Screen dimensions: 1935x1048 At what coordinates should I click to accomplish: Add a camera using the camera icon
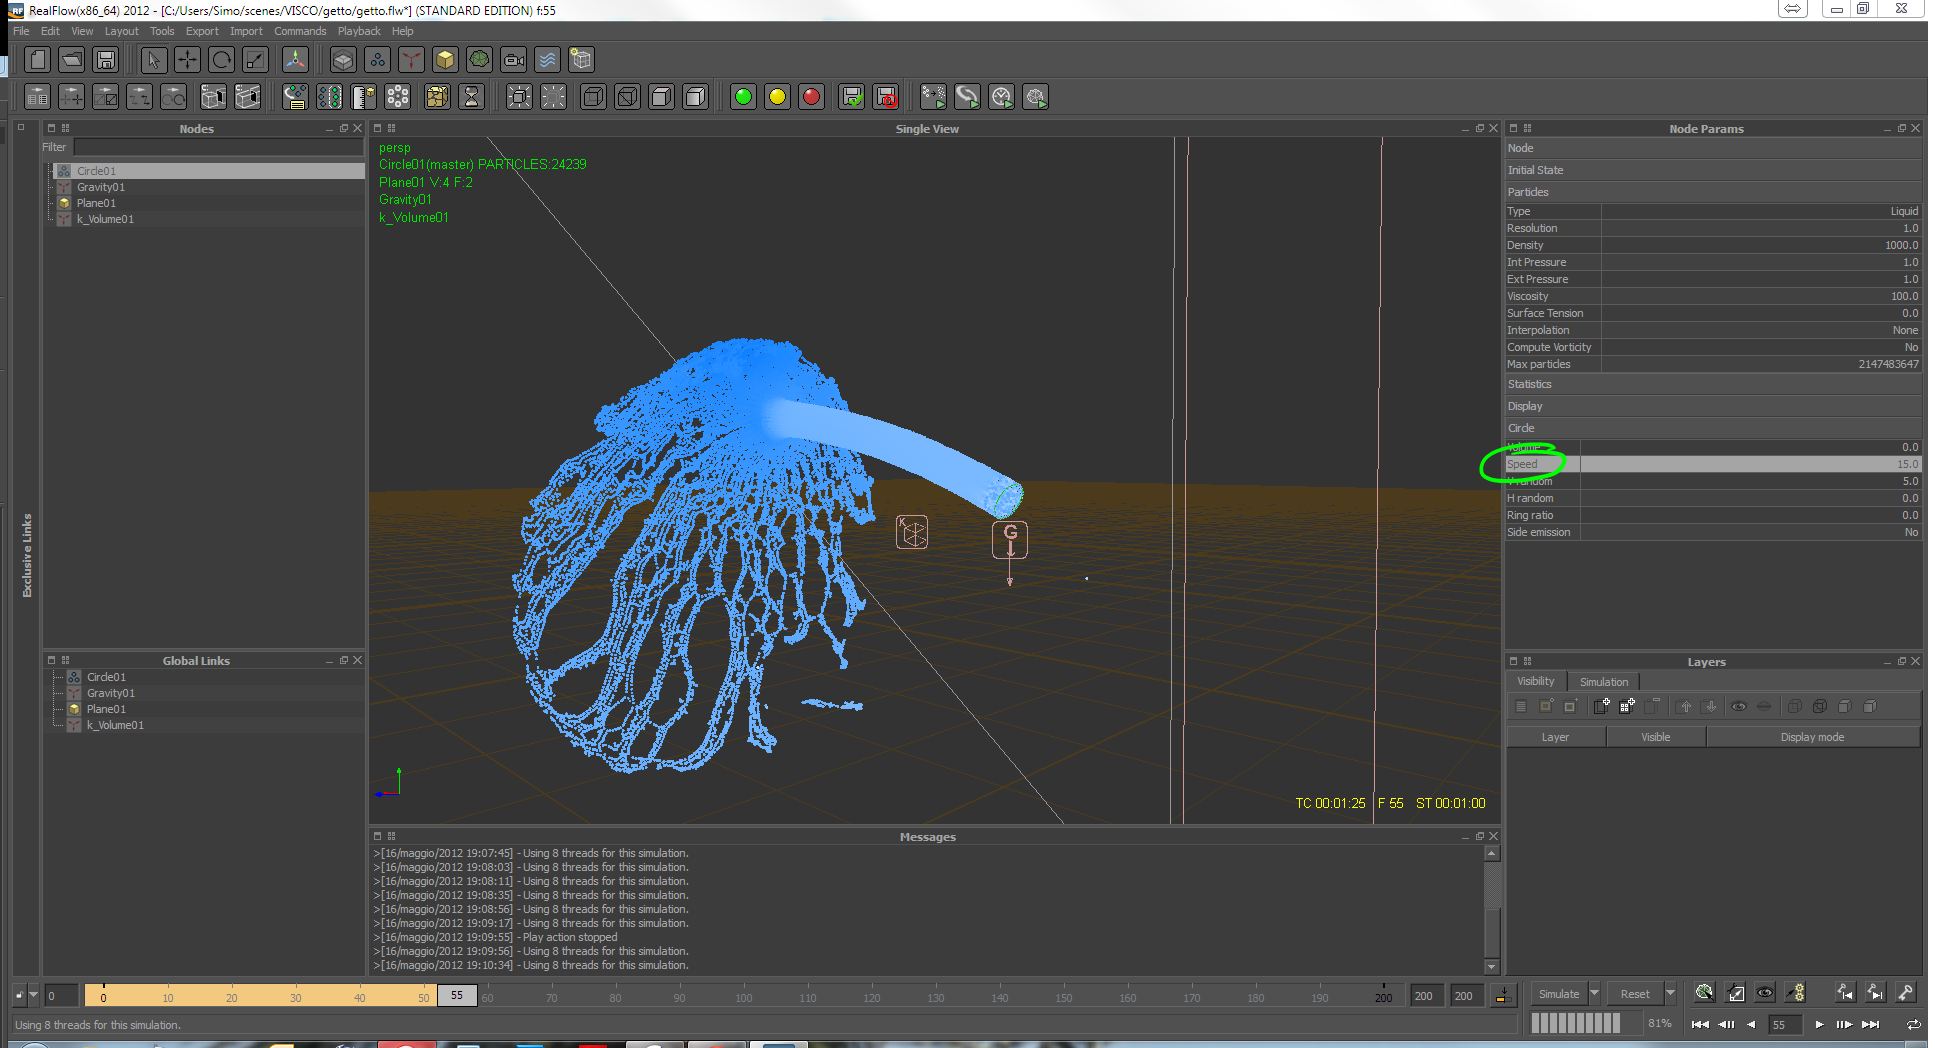pos(513,60)
